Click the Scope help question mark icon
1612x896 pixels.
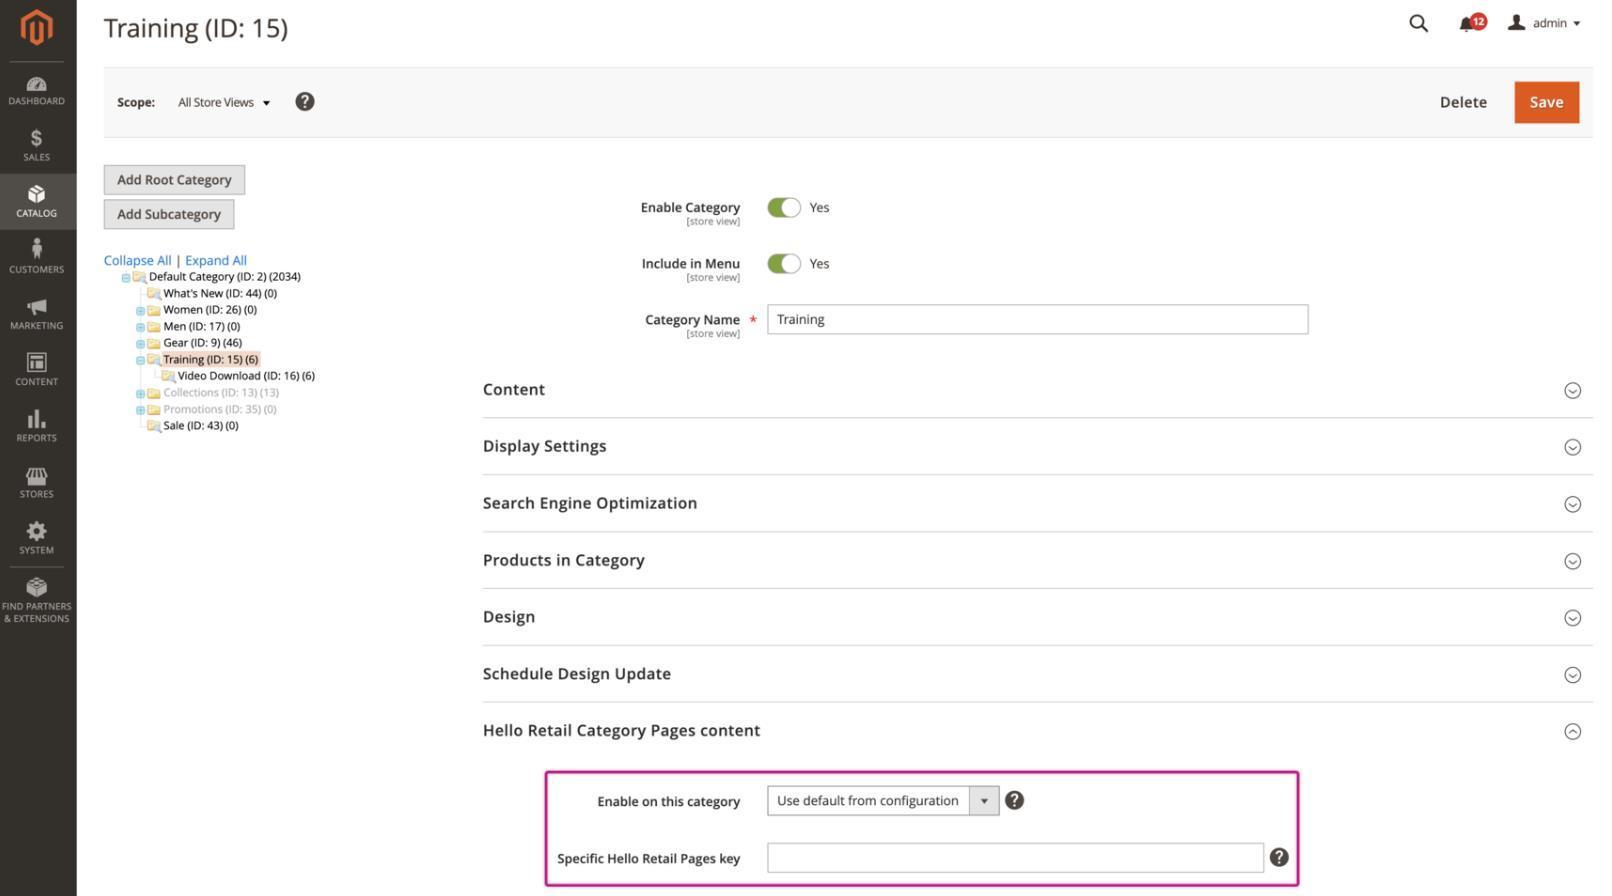[x=305, y=102]
